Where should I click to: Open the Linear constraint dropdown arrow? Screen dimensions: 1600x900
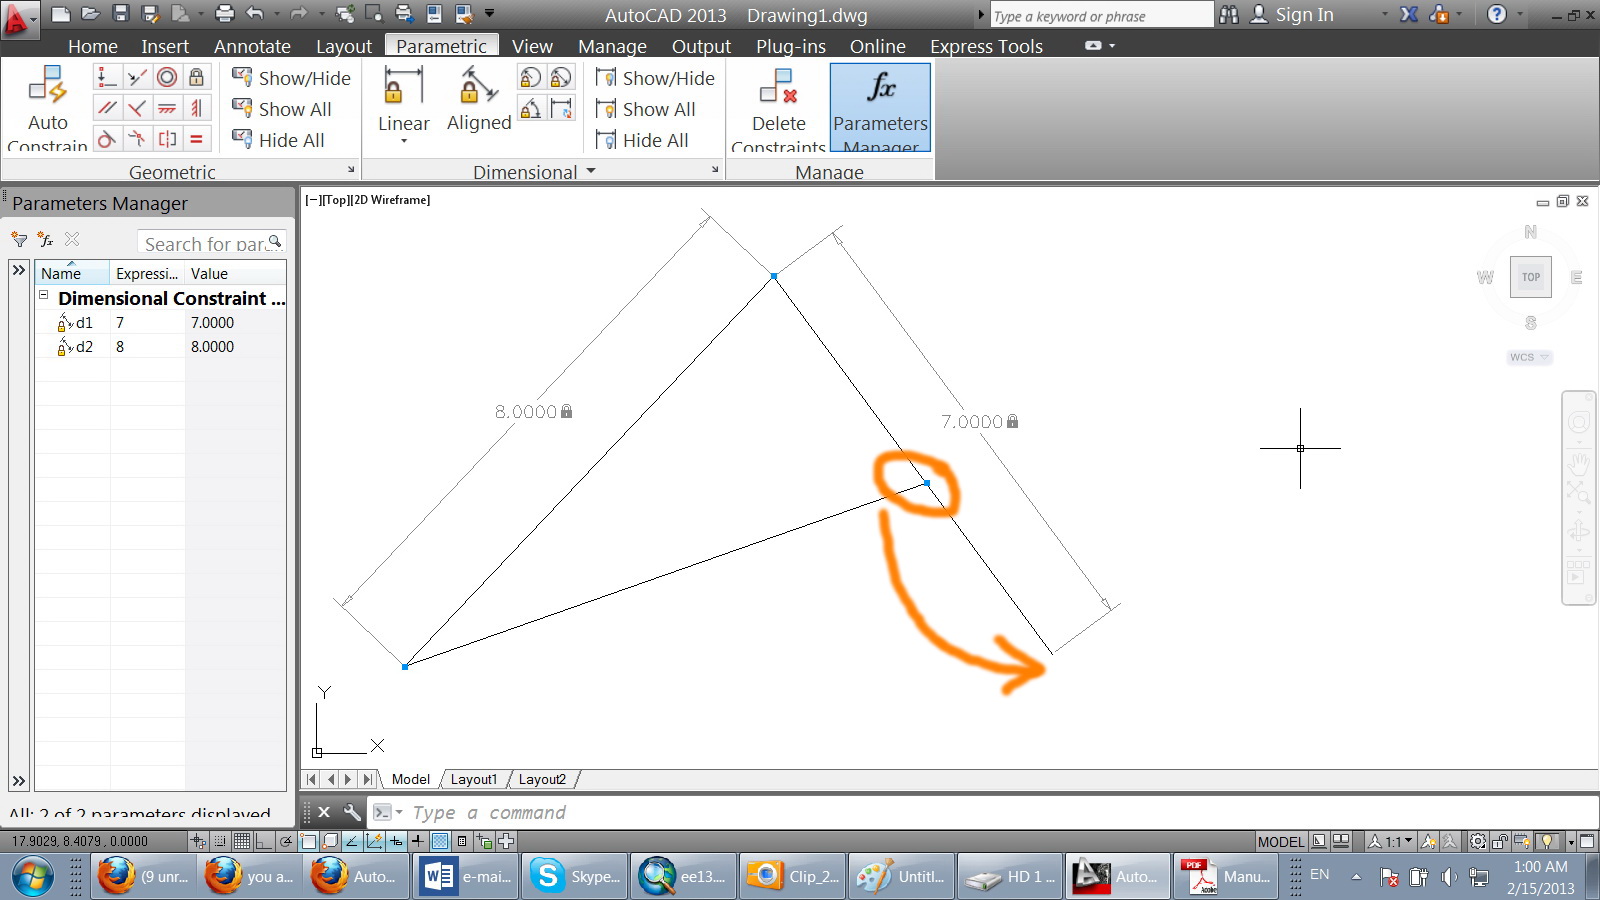click(403, 143)
